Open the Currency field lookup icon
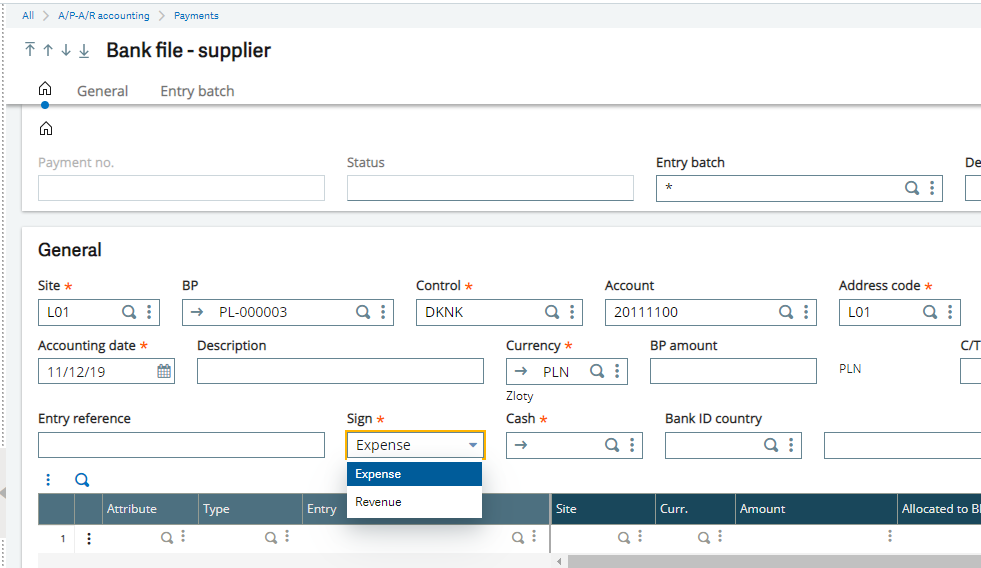 597,372
